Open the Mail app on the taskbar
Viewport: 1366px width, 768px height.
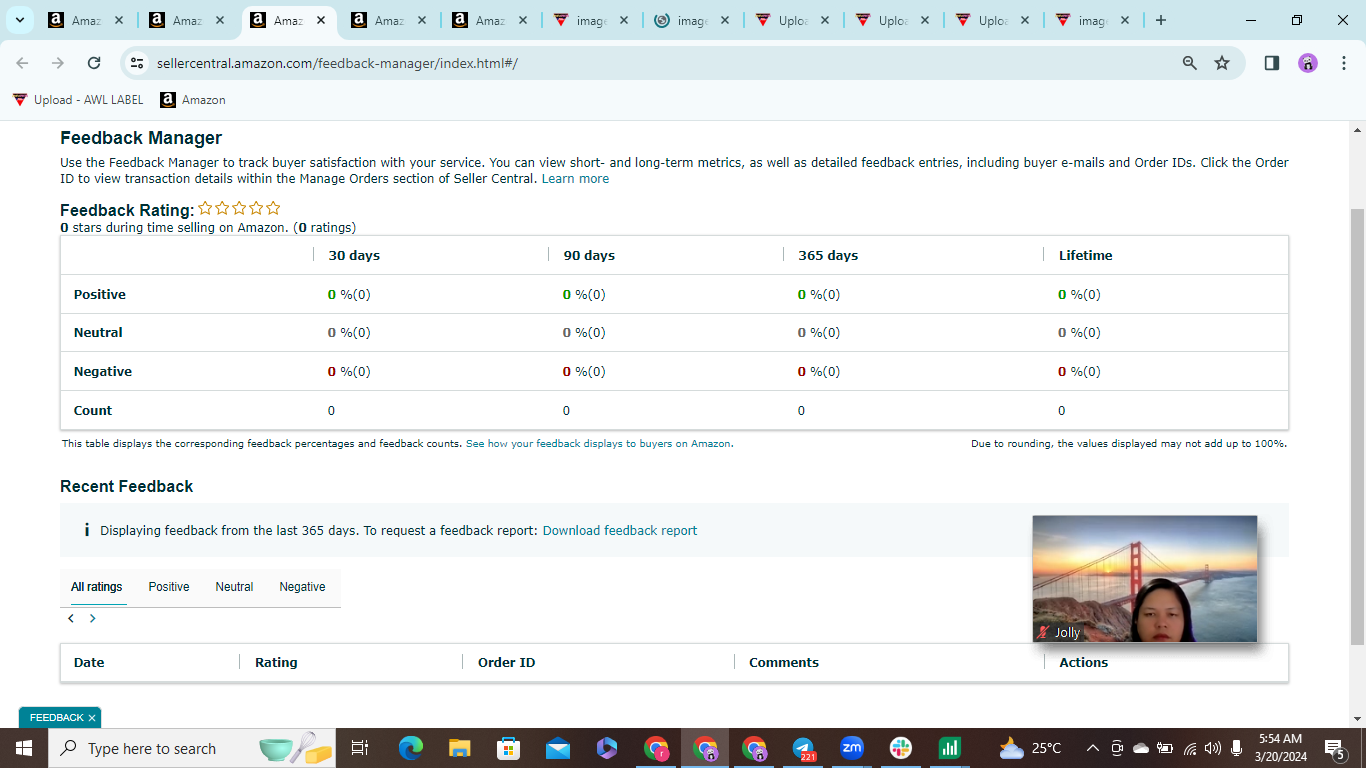point(558,748)
